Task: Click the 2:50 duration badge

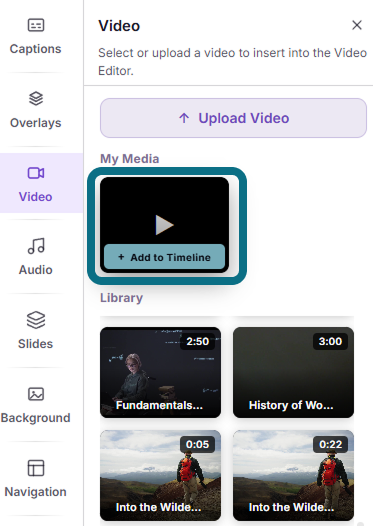Action: [x=198, y=341]
